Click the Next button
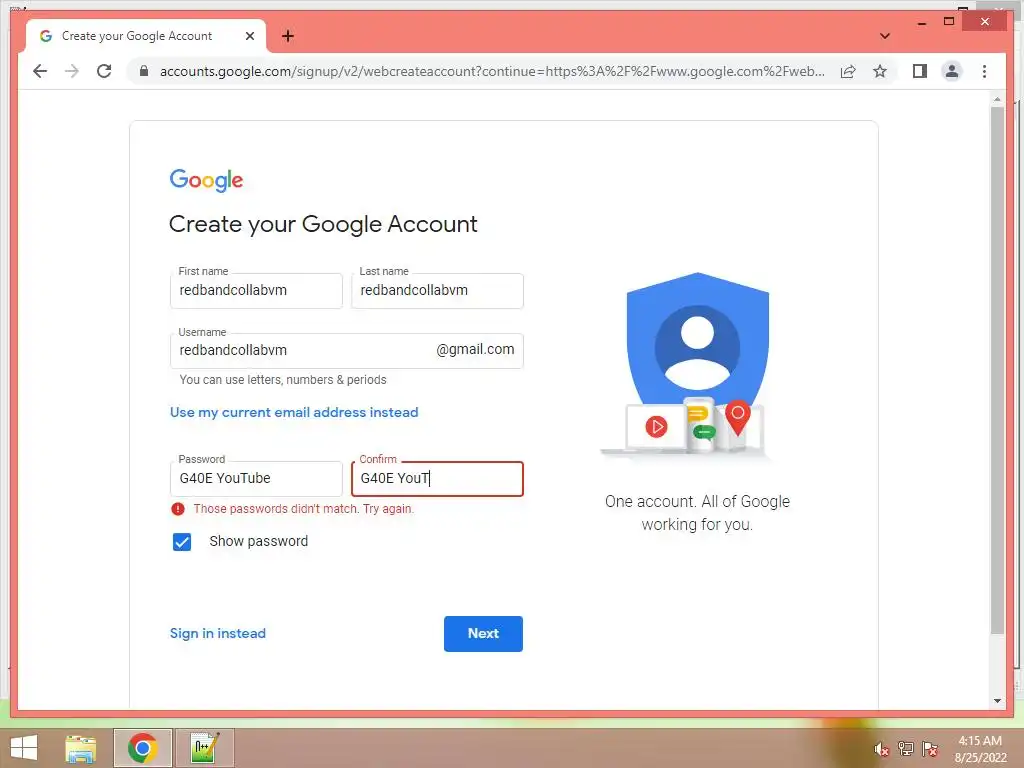The image size is (1024, 768). point(483,633)
